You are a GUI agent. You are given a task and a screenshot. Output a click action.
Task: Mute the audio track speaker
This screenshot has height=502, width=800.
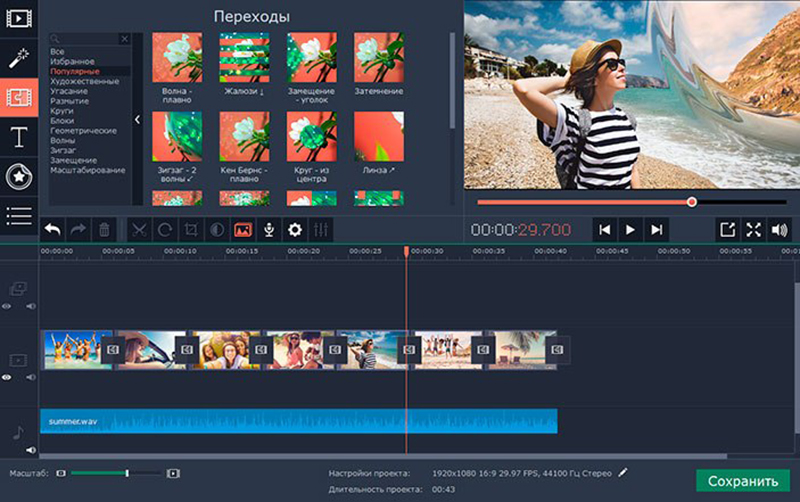tap(31, 450)
